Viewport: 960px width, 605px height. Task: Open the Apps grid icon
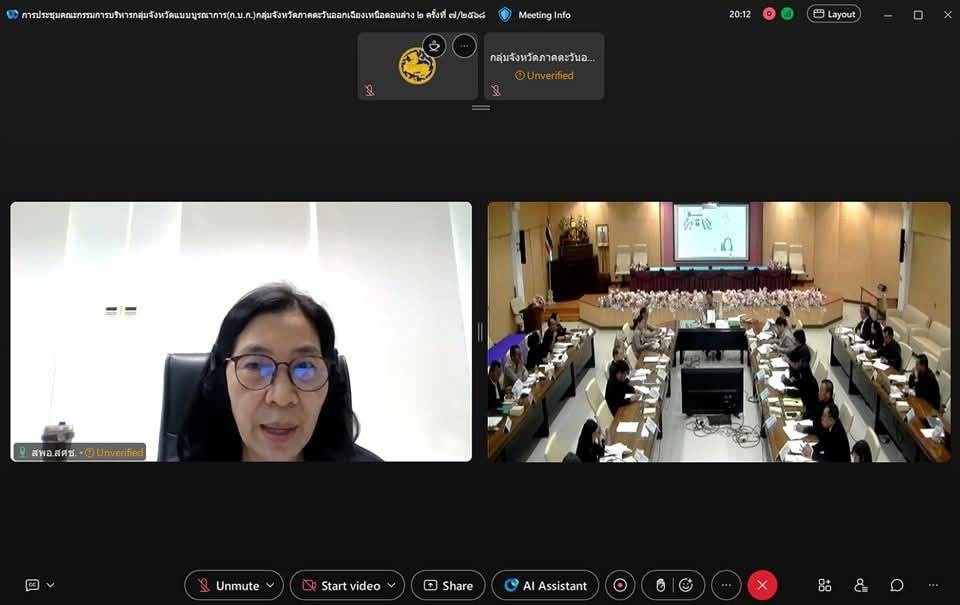[825, 585]
